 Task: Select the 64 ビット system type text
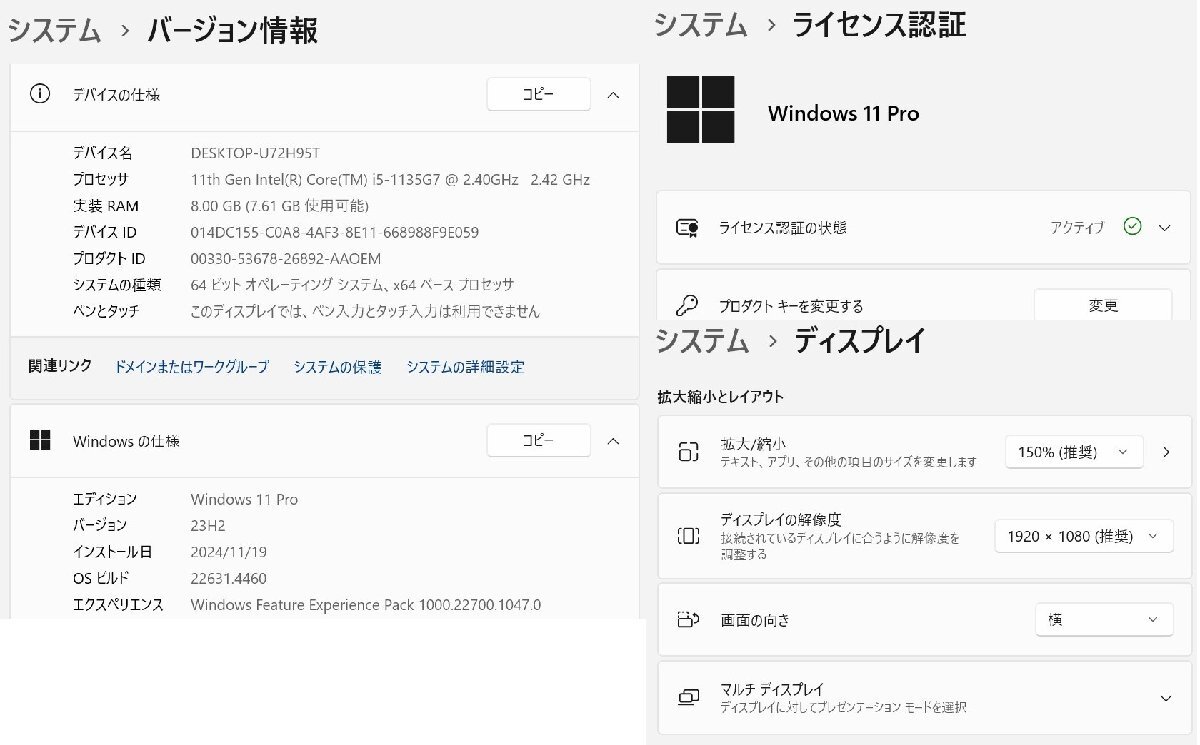tap(352, 284)
